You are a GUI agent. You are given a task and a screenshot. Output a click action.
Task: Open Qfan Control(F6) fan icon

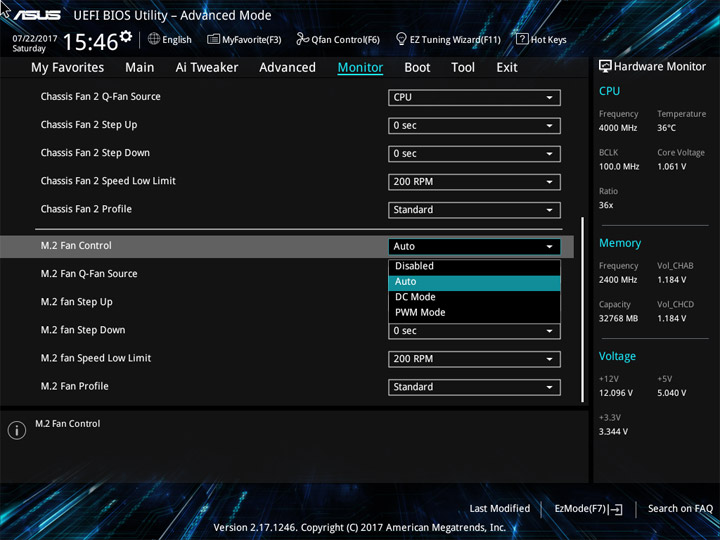pyautogui.click(x=302, y=39)
